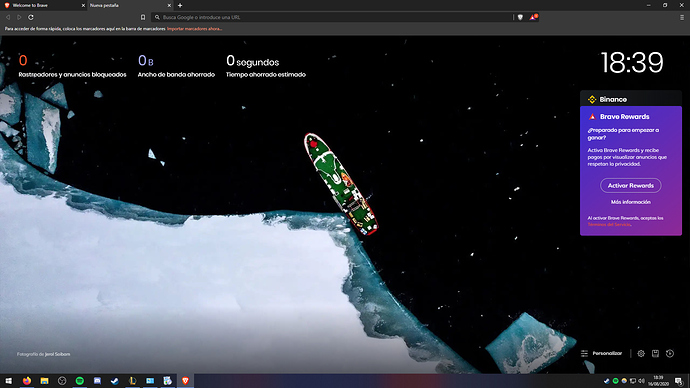Bookmark this page using the bookmark icon
Screen dimensions: 690x388
coord(143,17)
